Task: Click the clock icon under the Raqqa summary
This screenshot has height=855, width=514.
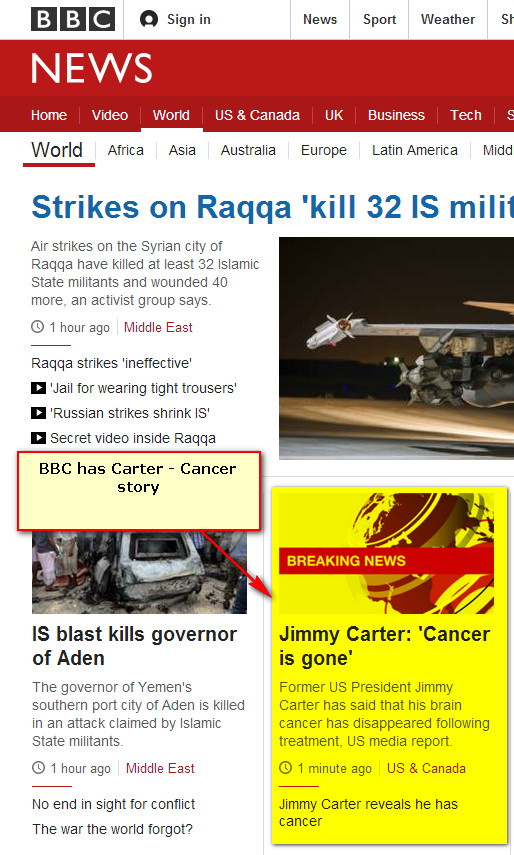Action: 38,327
